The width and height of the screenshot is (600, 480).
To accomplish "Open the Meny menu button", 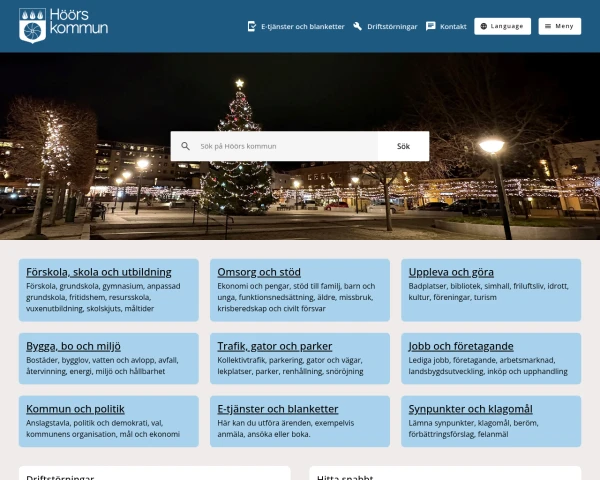I will point(559,26).
